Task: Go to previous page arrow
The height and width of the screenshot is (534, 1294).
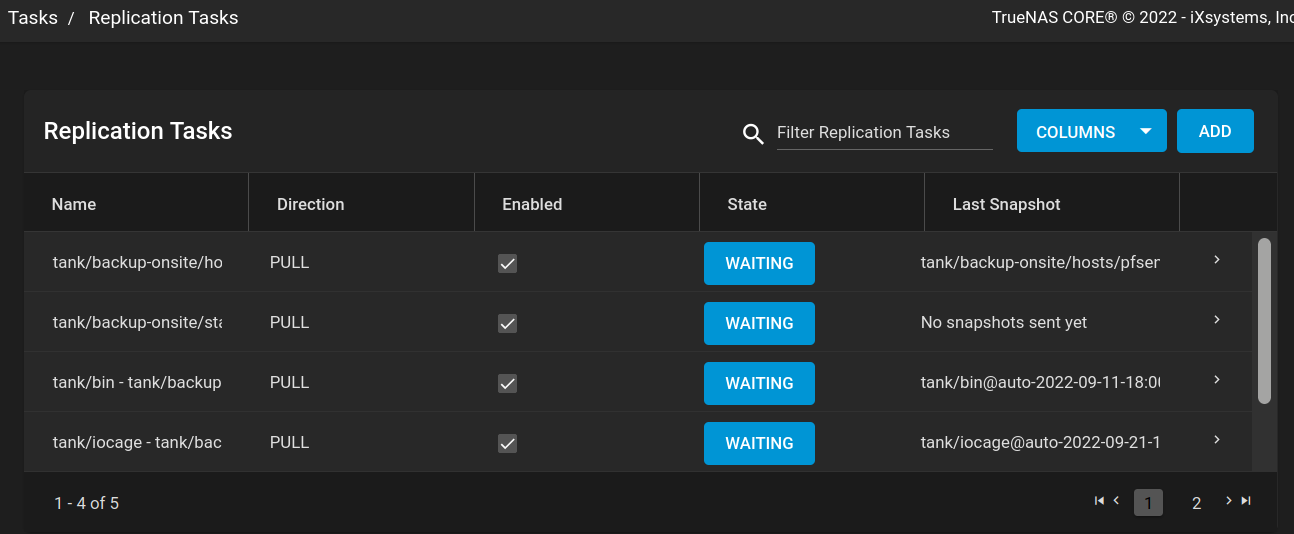Action: 1116,501
